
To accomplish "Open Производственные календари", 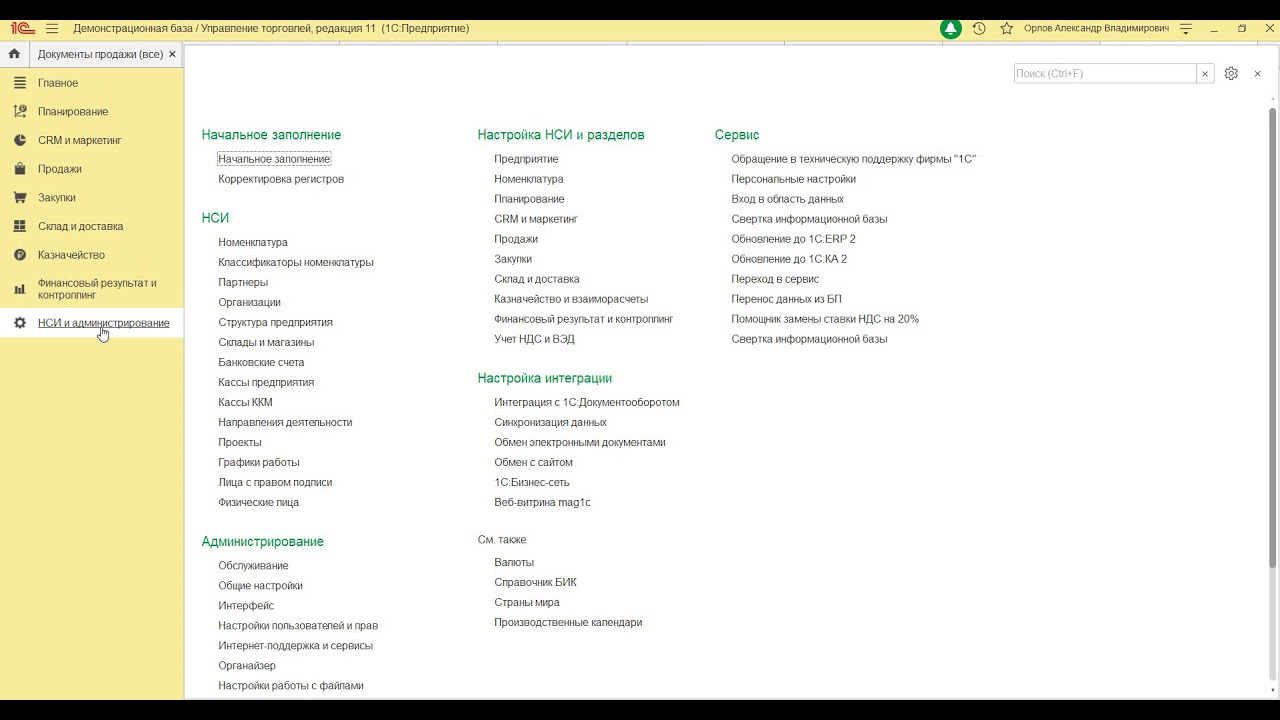I will 568,622.
